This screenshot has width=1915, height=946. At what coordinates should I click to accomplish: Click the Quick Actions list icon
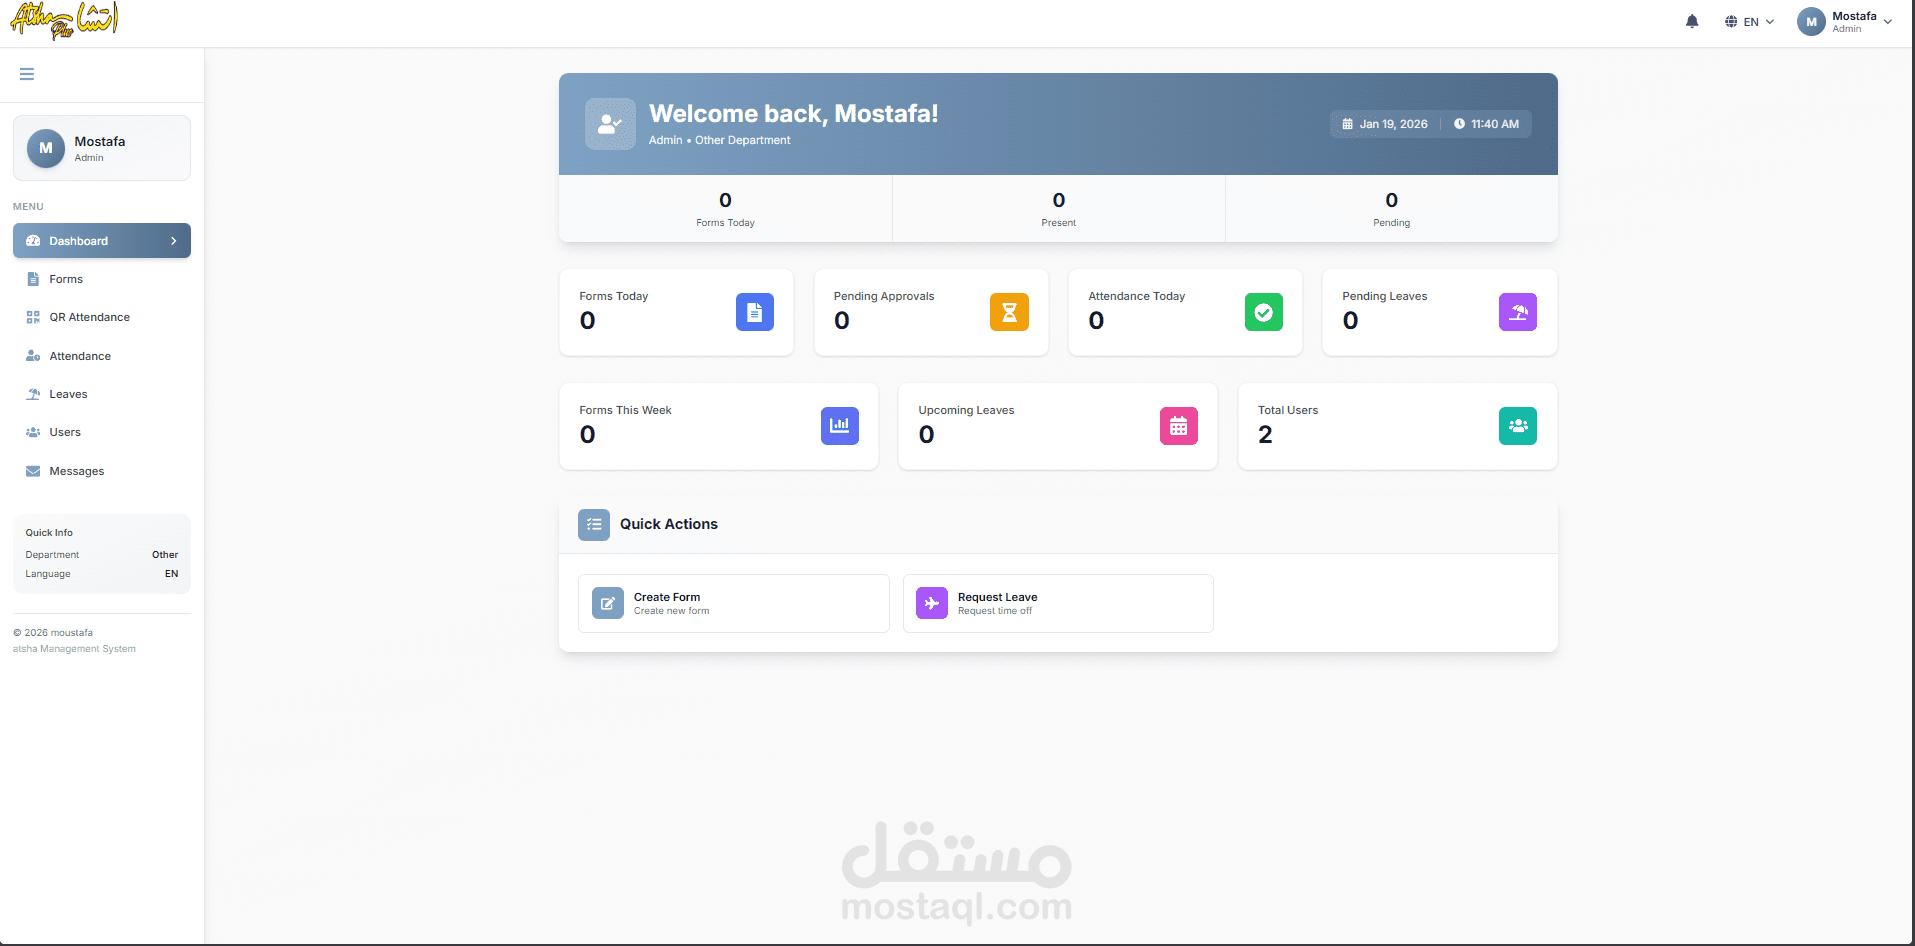coord(594,525)
